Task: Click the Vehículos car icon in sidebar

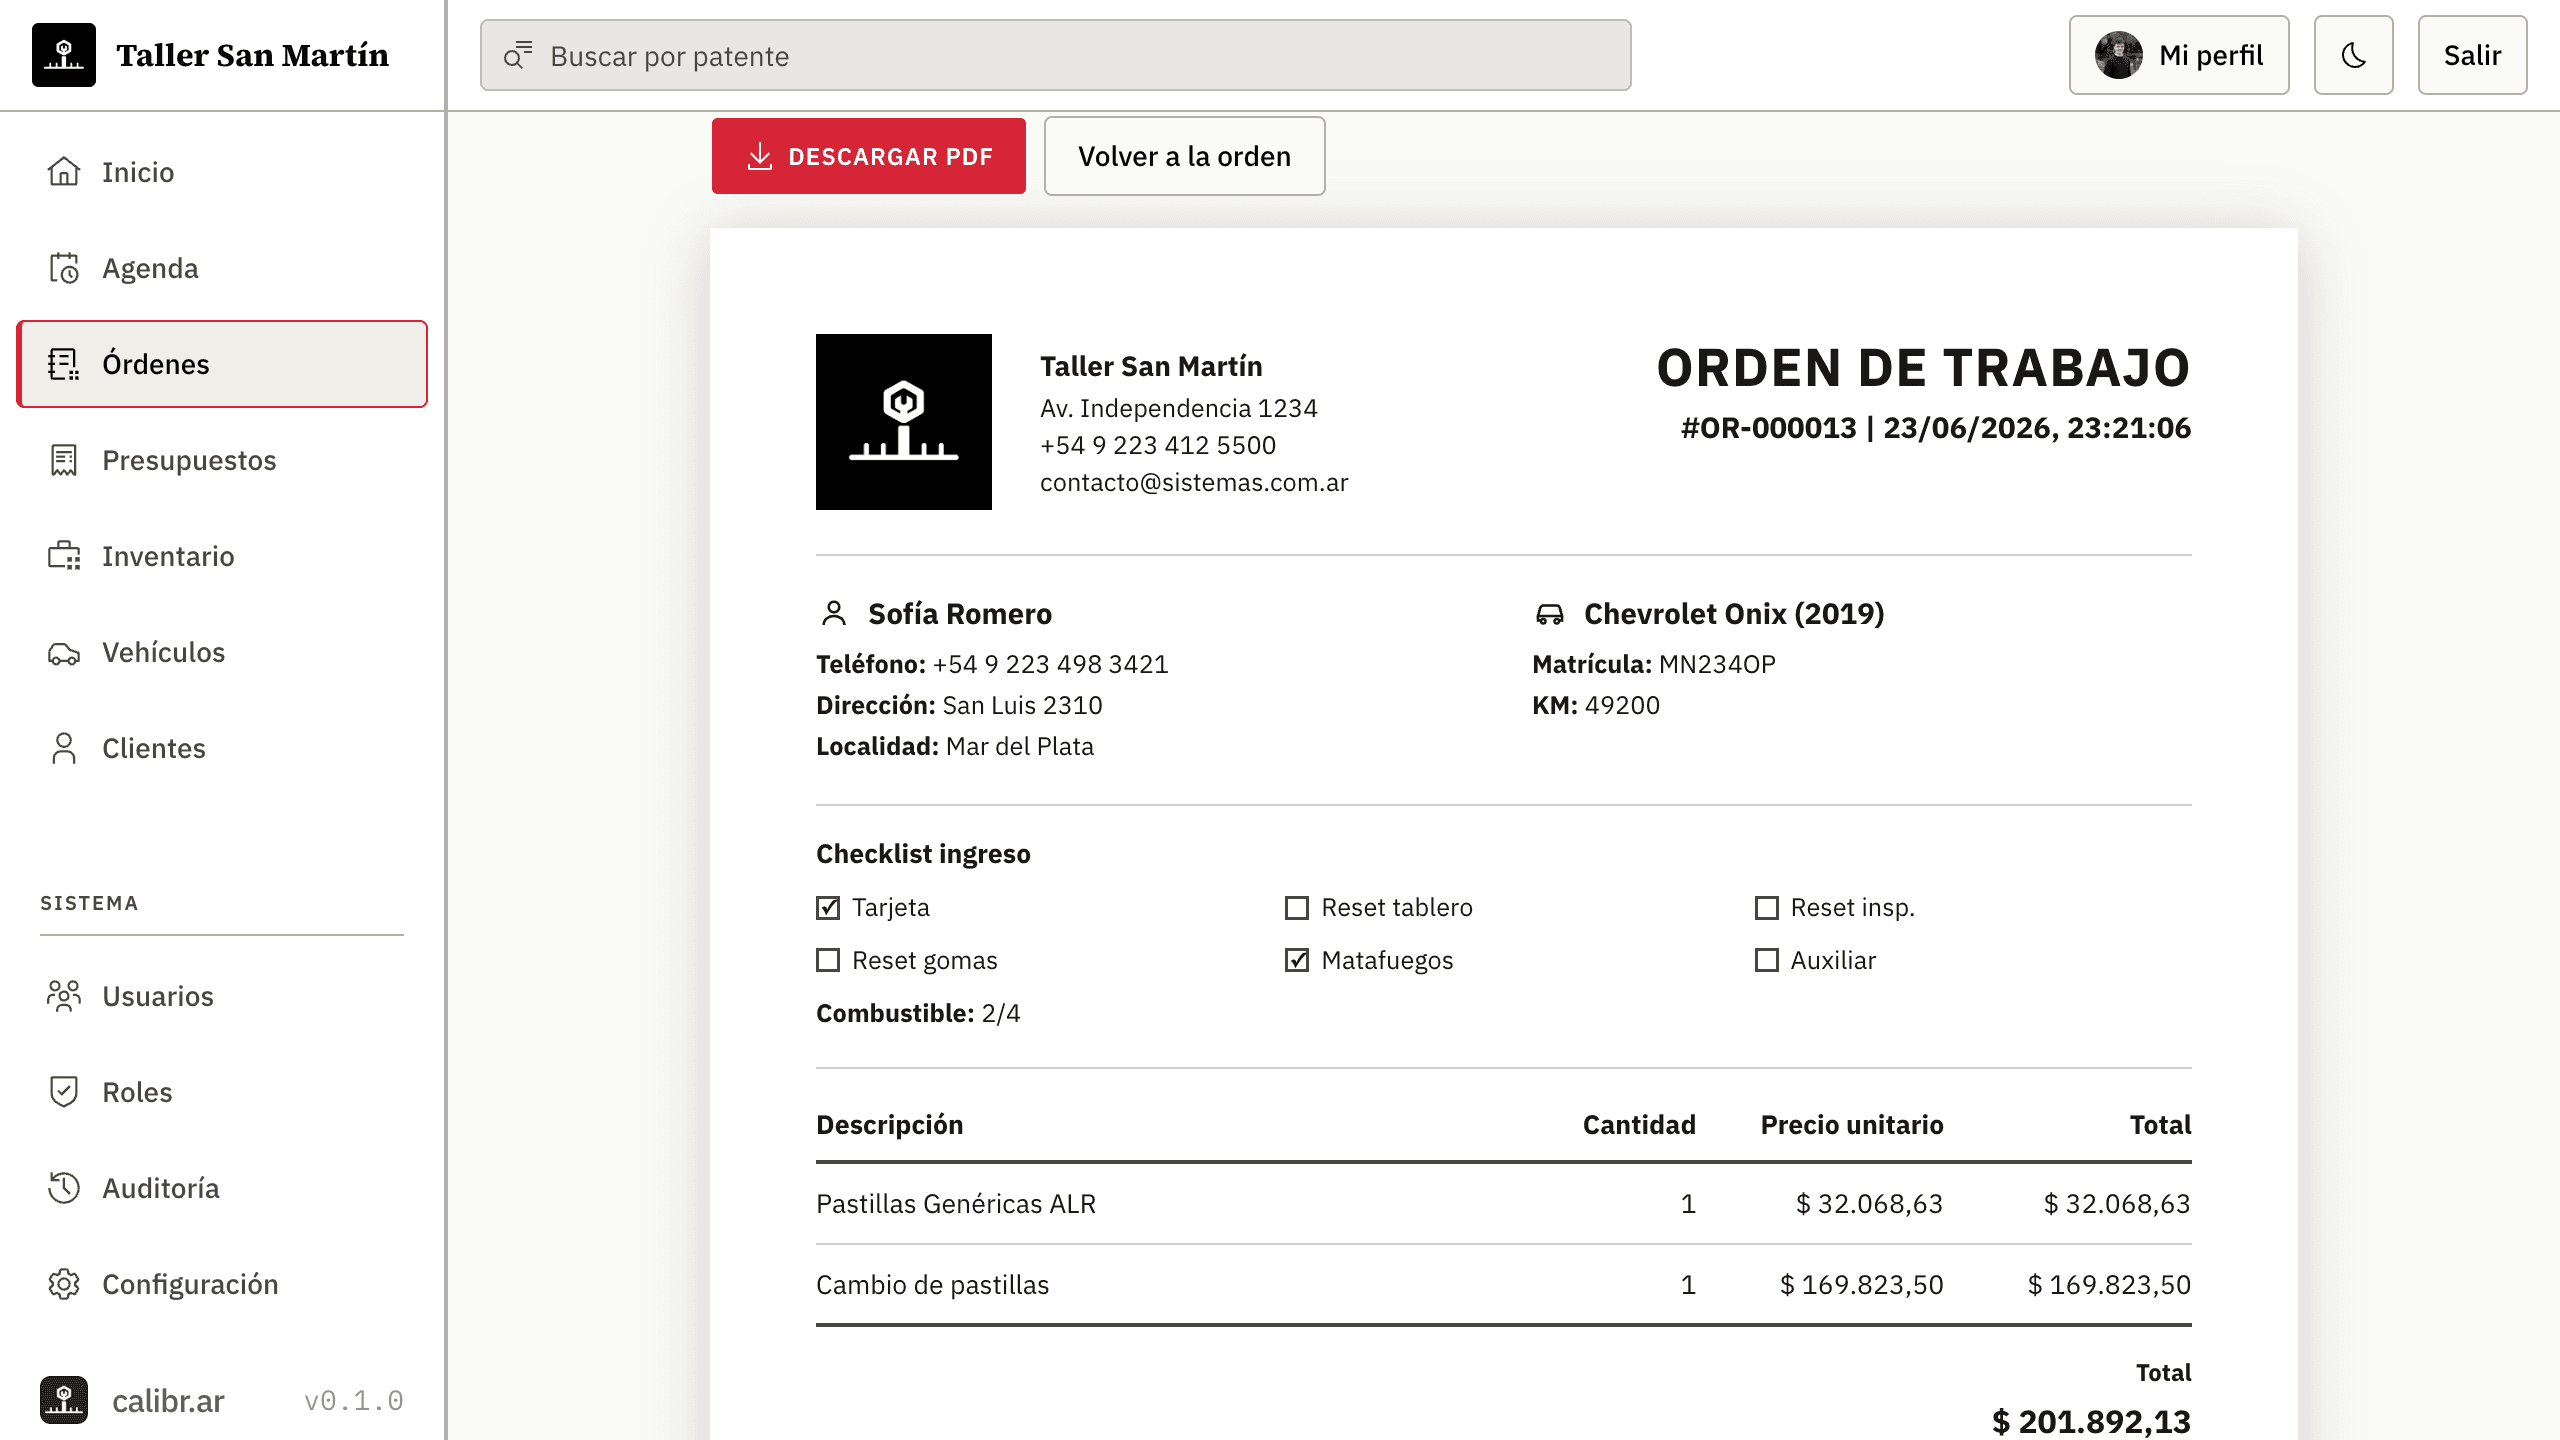Action: pyautogui.click(x=64, y=652)
